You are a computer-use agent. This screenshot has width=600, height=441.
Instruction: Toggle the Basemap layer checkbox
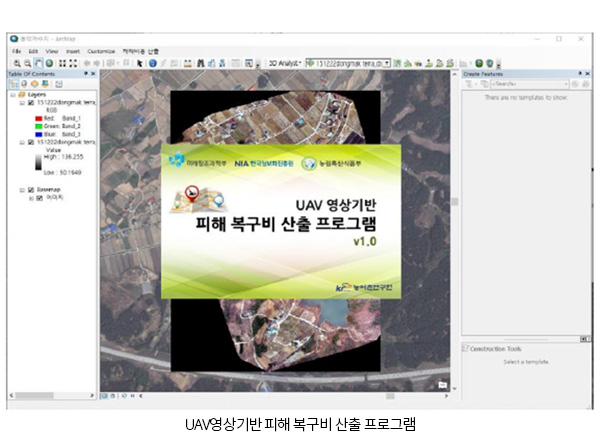tap(31, 188)
